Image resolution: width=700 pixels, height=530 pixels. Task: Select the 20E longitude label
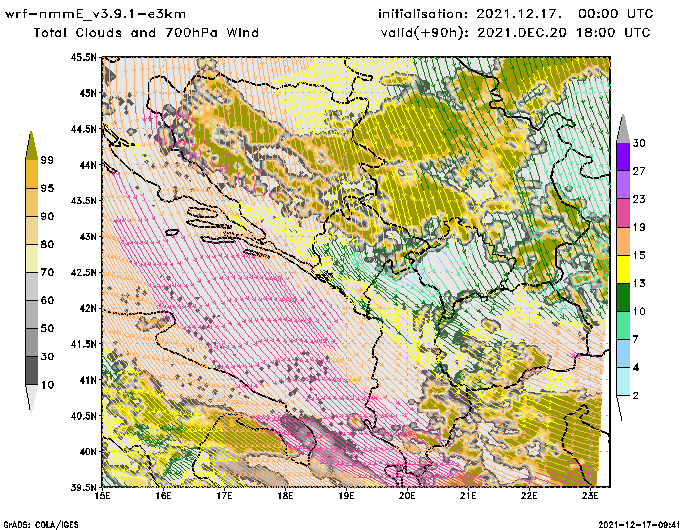pos(407,496)
